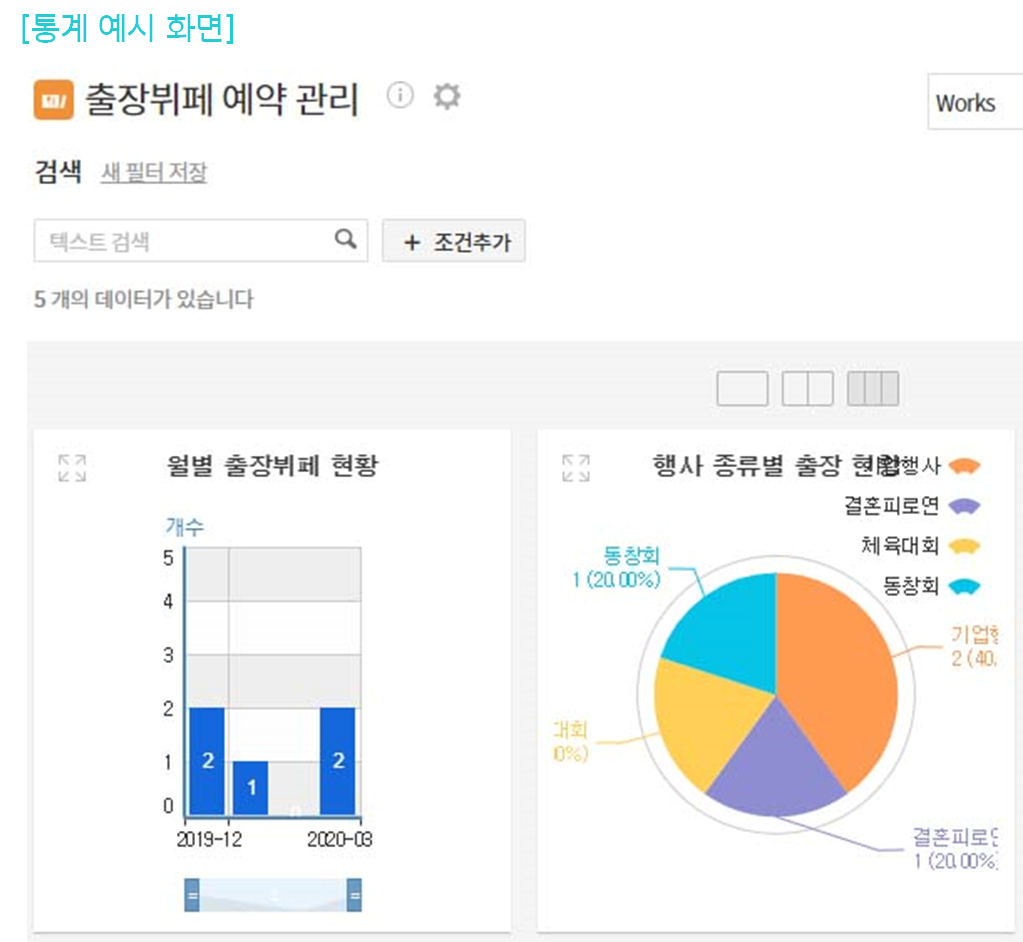Screen dimensions: 1023x942
Task: Toggle 동창회 legend item
Action: [x=930, y=586]
